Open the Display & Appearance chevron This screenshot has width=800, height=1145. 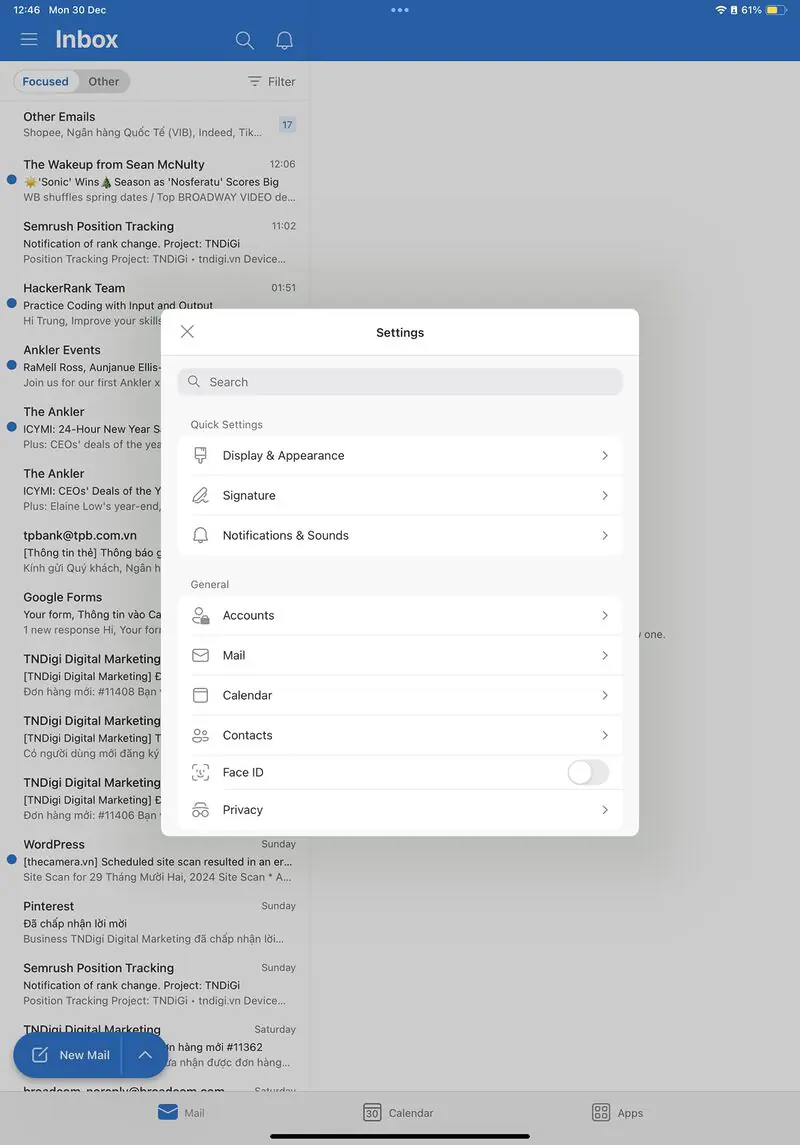coord(605,456)
